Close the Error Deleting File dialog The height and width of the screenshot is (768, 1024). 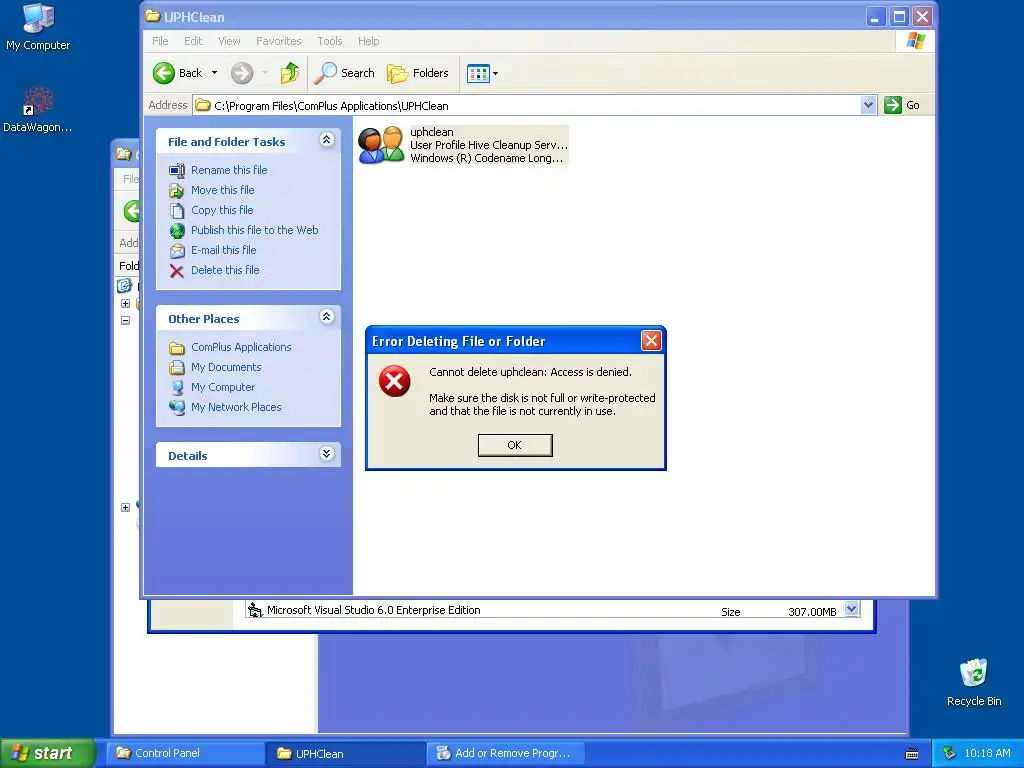651,340
